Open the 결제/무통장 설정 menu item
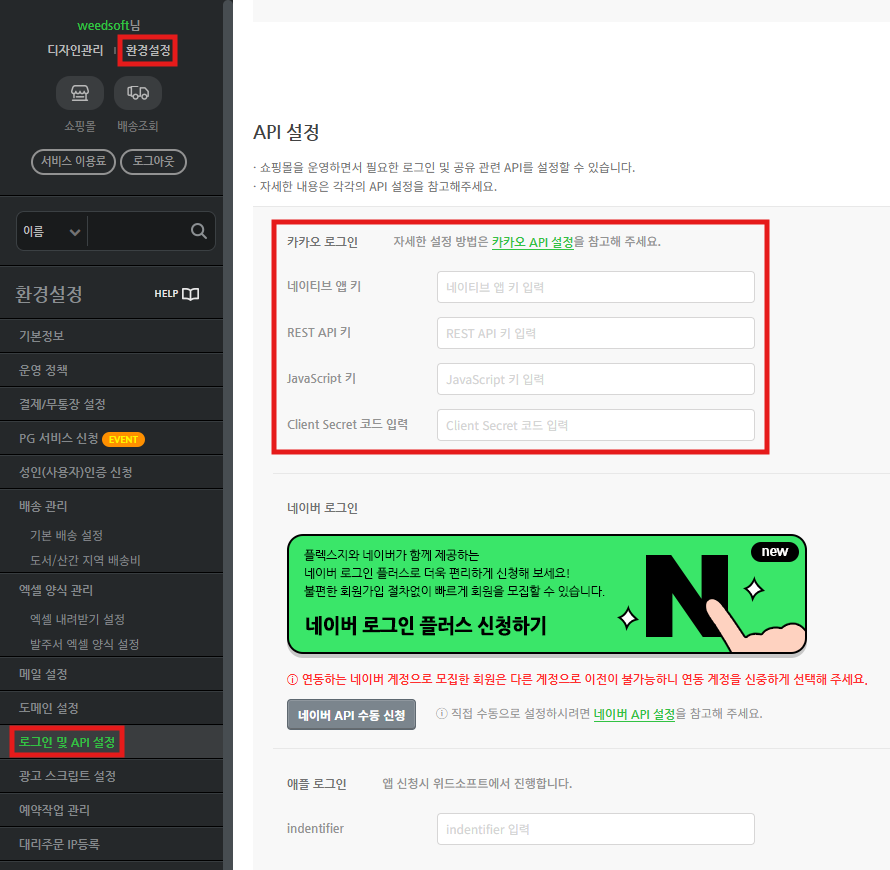This screenshot has width=890, height=870. click(111, 404)
